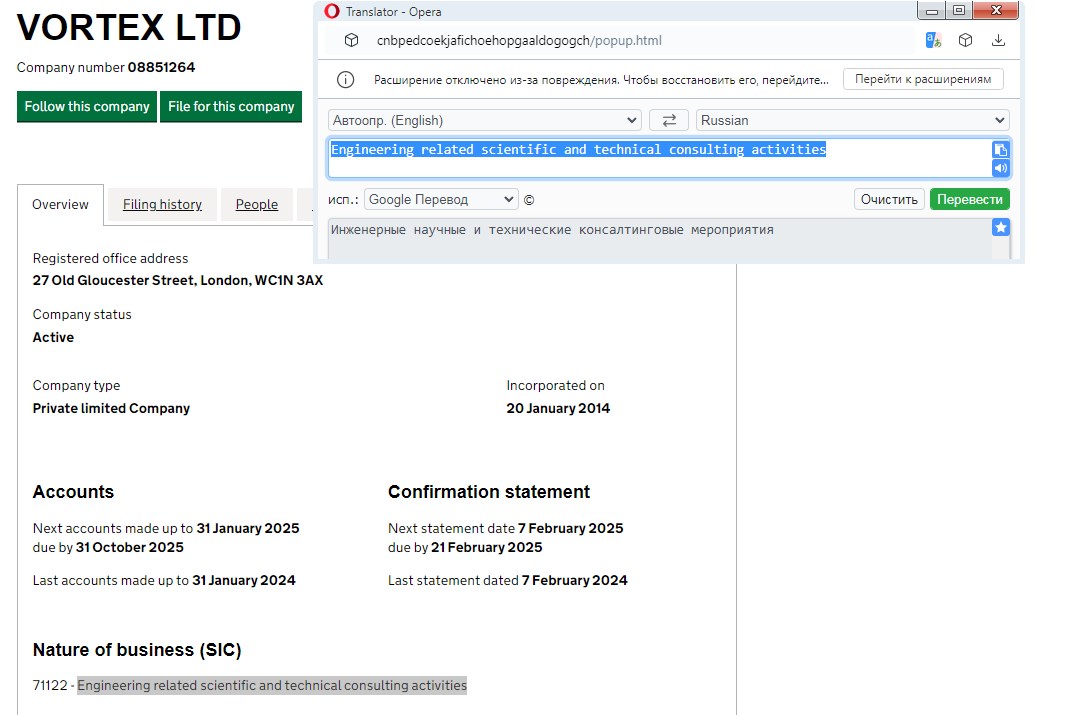Open the Filing history tab
This screenshot has width=1073, height=715.
(x=162, y=205)
